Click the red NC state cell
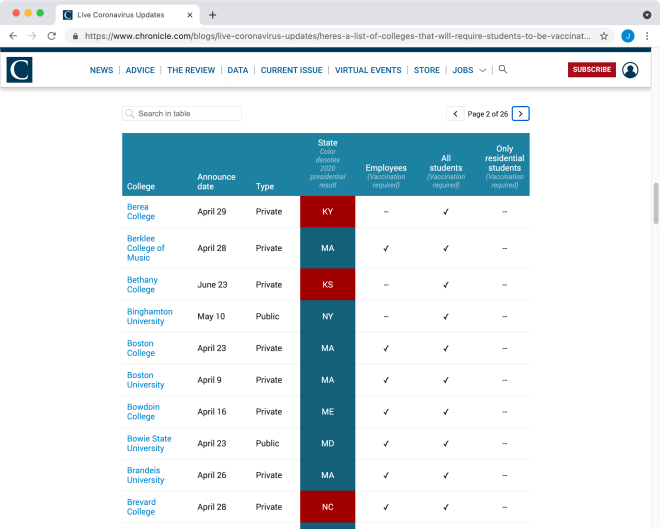Viewport: 660px width, 529px height. pos(327,507)
